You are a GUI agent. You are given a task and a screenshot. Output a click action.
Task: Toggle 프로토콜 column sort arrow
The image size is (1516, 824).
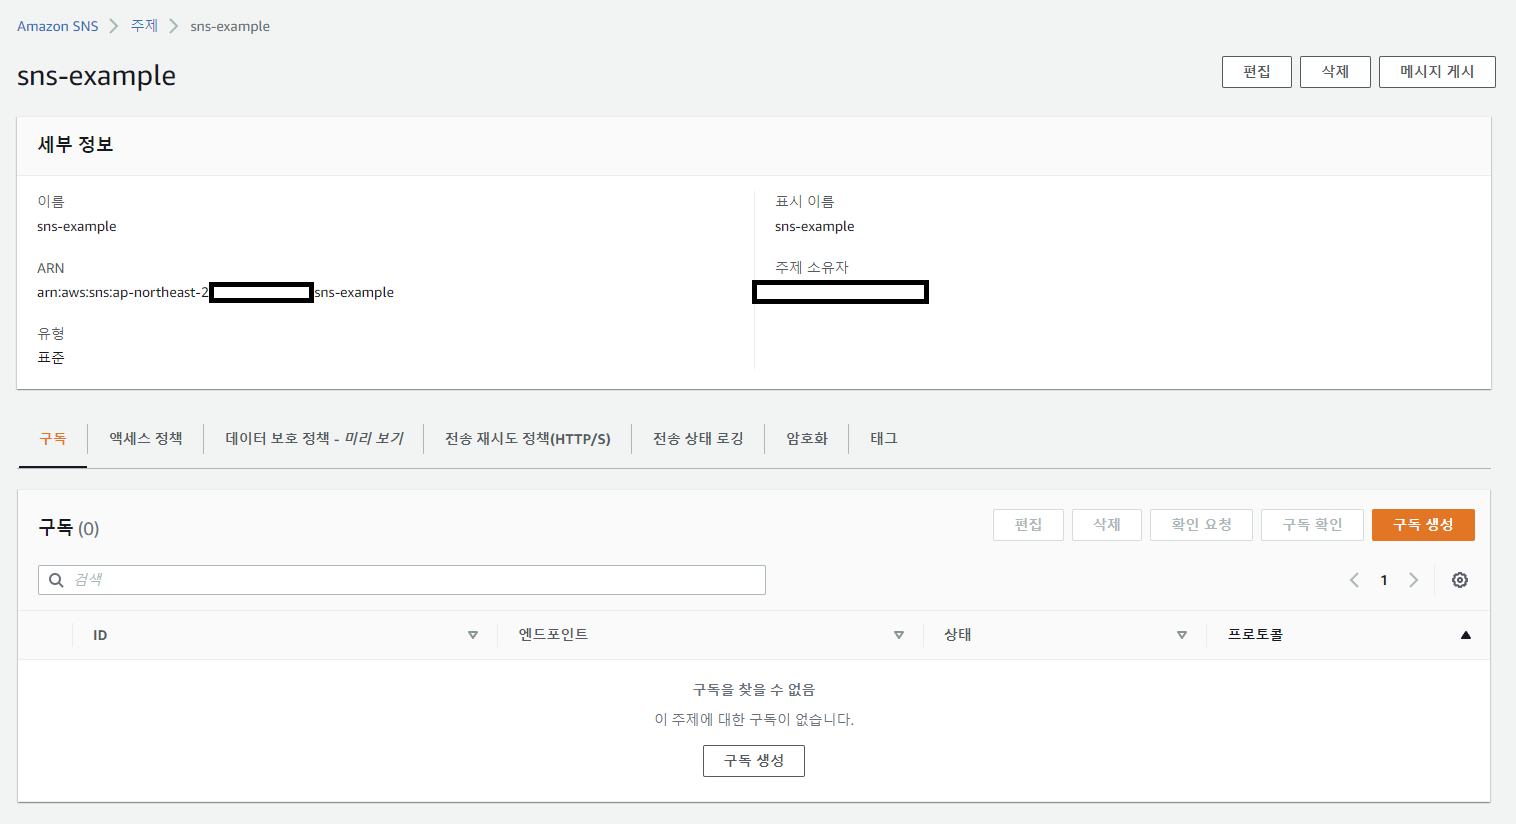click(1466, 635)
